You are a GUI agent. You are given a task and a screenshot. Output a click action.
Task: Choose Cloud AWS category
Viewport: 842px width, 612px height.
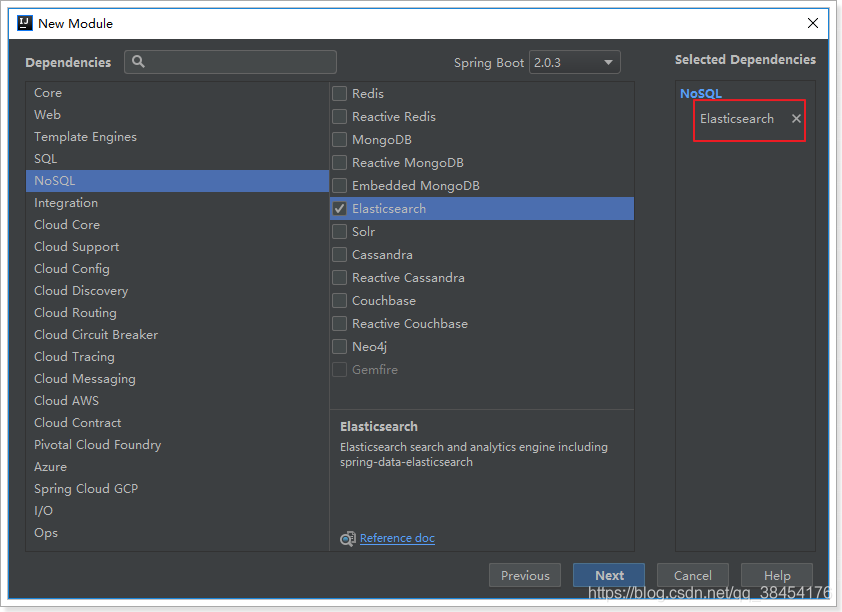(177, 401)
